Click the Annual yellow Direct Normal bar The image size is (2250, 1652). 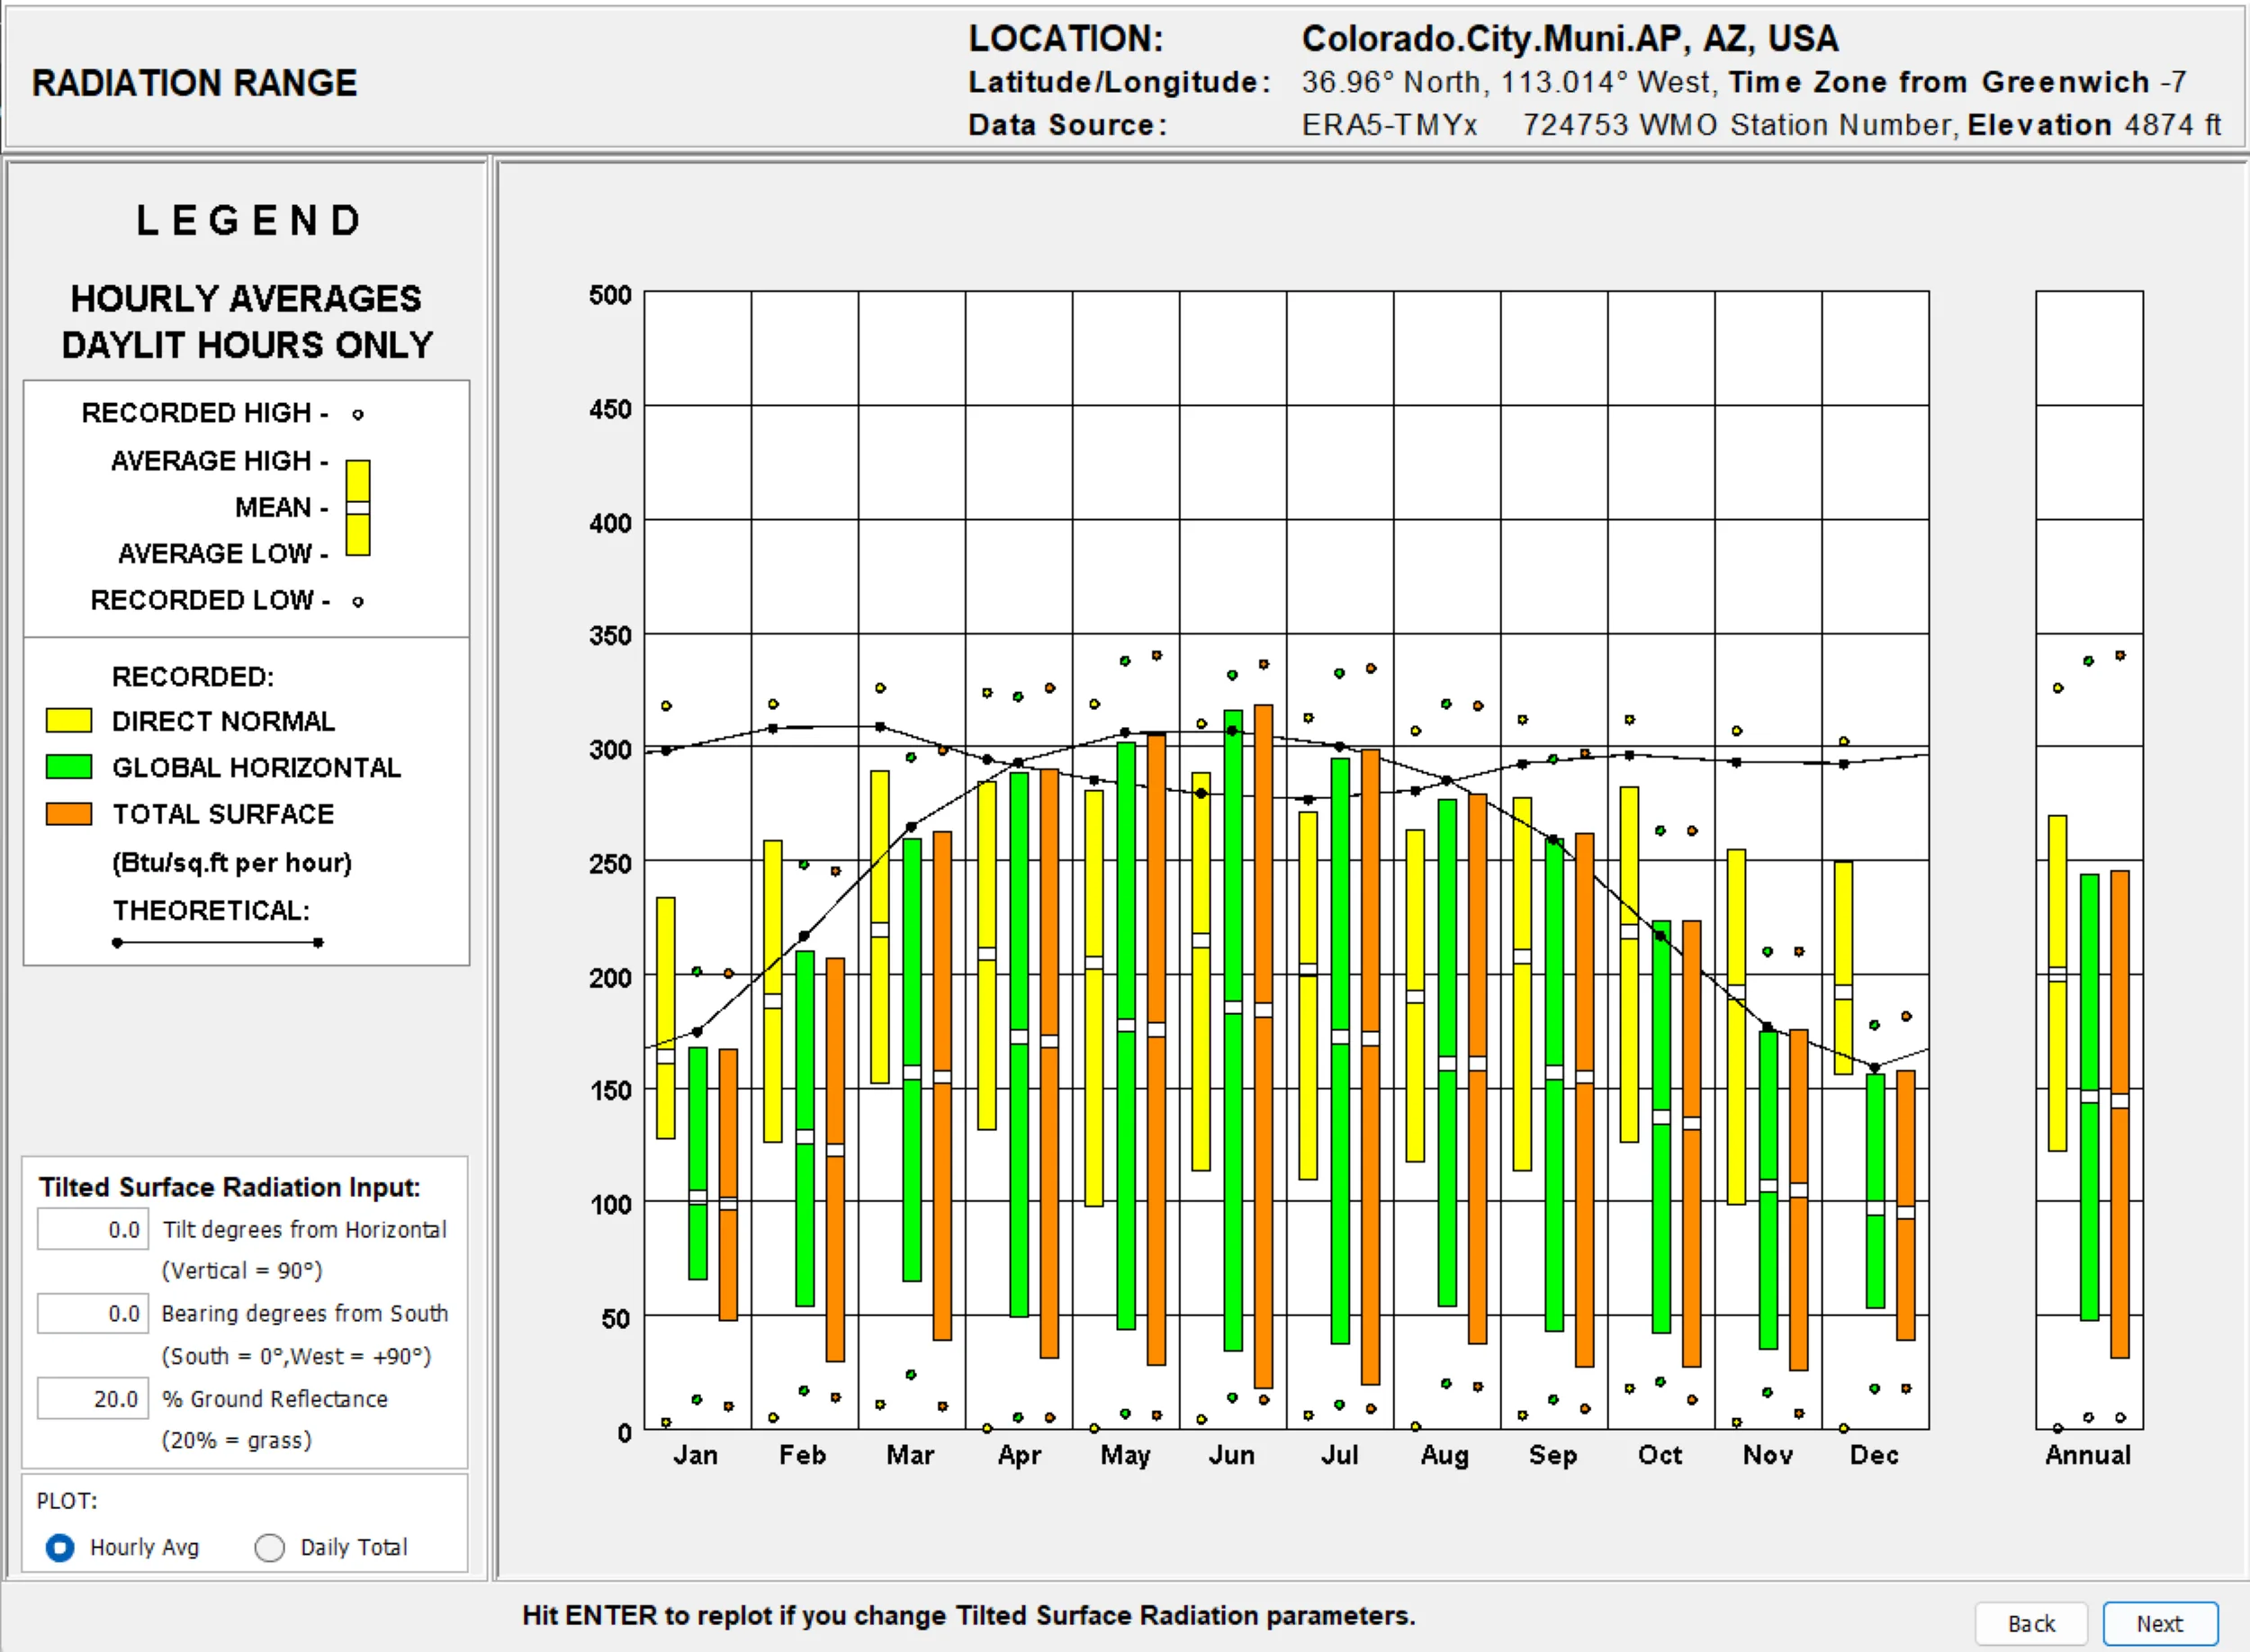coord(2058,983)
